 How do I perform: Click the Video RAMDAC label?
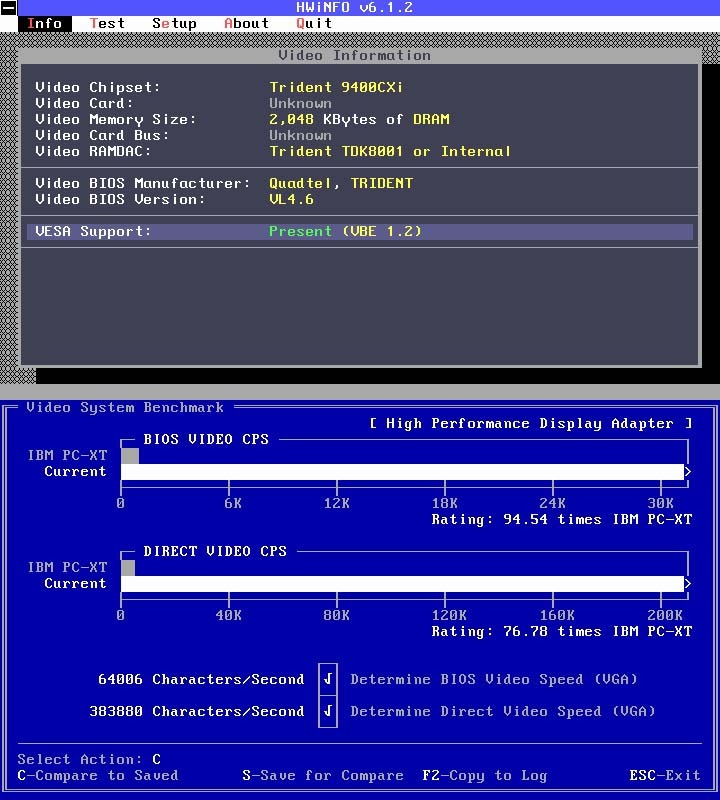(93, 151)
